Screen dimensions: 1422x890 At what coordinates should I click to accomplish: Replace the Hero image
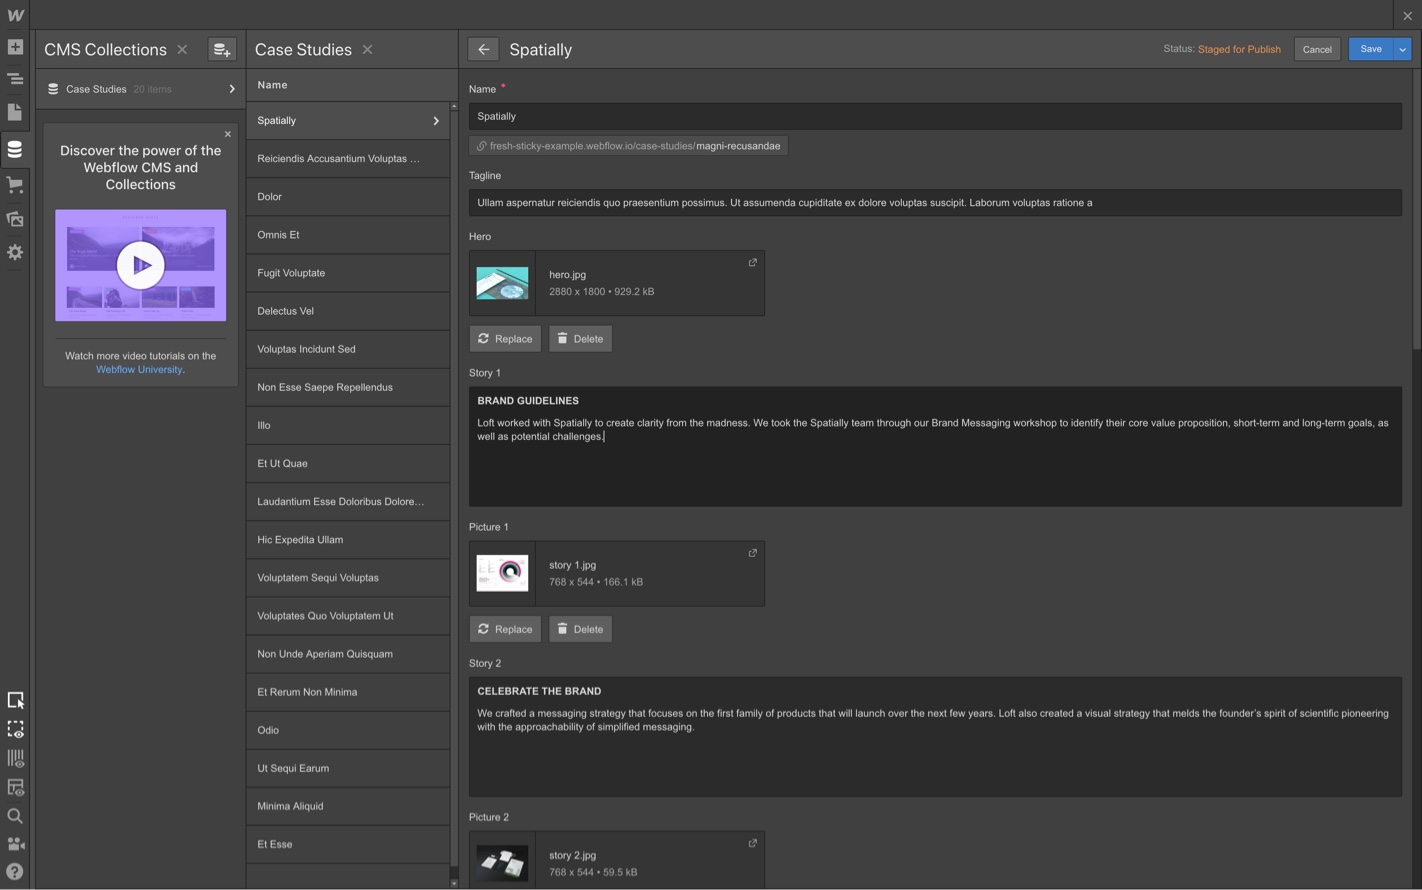(x=505, y=339)
